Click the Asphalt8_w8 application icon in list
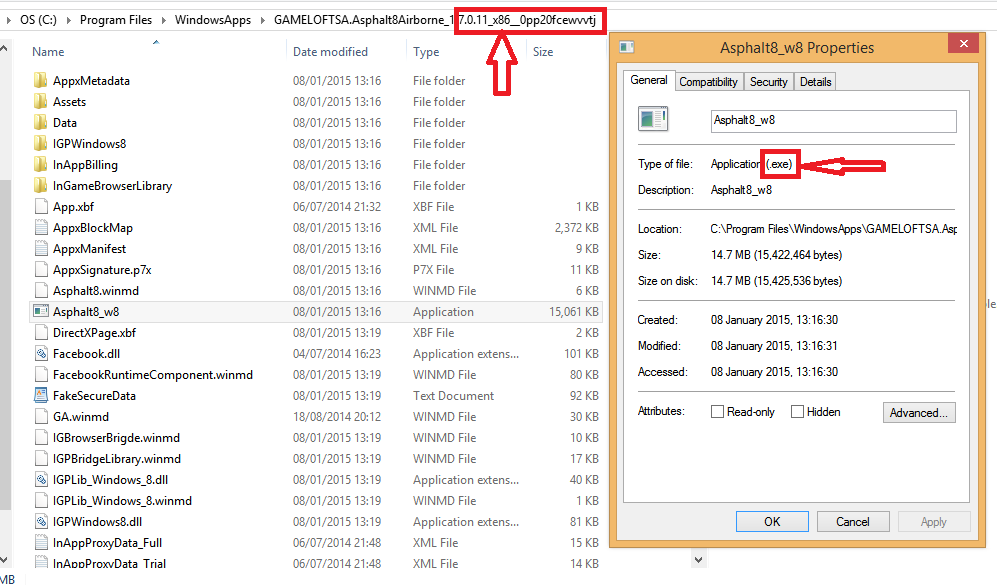 41,311
